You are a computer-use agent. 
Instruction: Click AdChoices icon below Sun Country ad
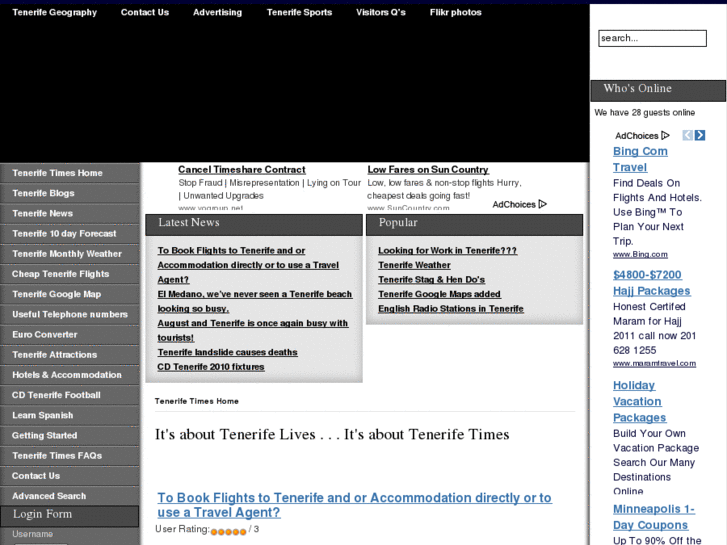[x=543, y=204]
